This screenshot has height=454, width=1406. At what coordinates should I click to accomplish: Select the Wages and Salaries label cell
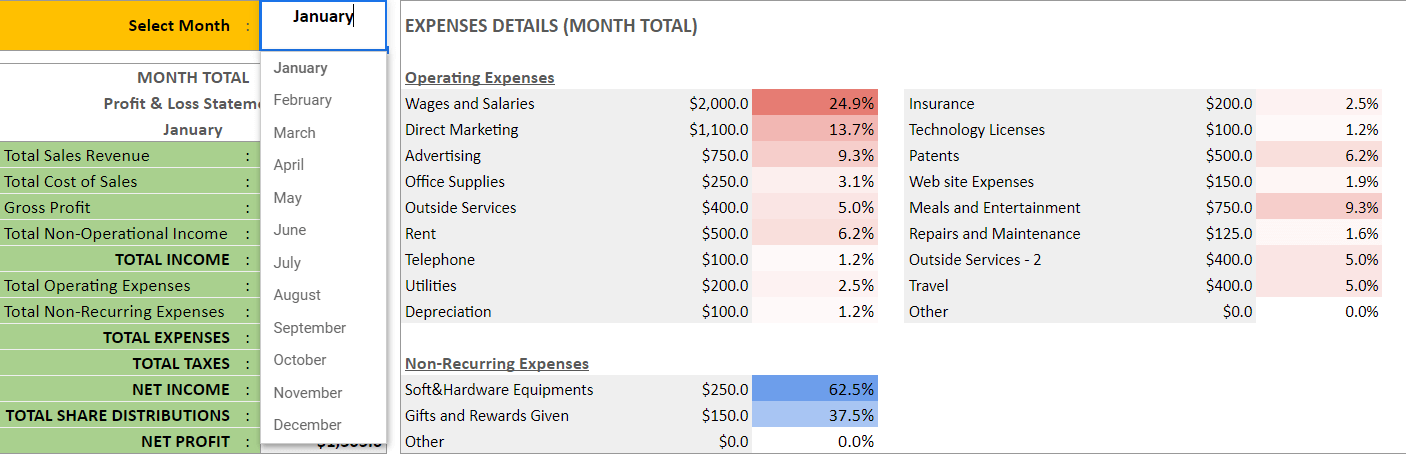(470, 104)
